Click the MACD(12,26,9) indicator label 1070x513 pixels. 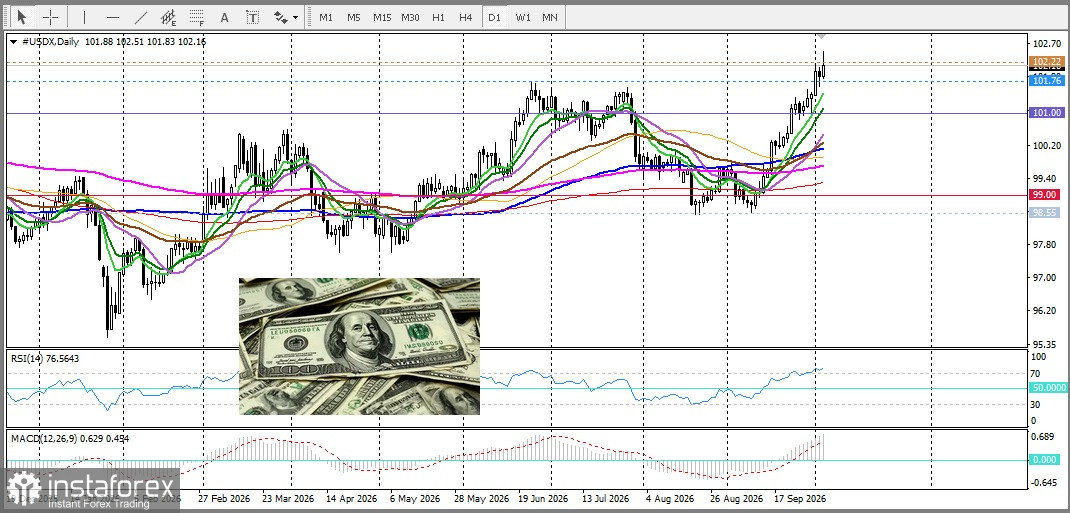70,439
